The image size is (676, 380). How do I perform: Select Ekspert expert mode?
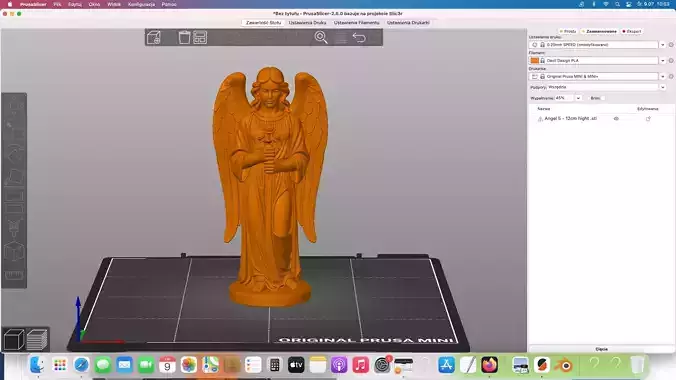pos(632,31)
